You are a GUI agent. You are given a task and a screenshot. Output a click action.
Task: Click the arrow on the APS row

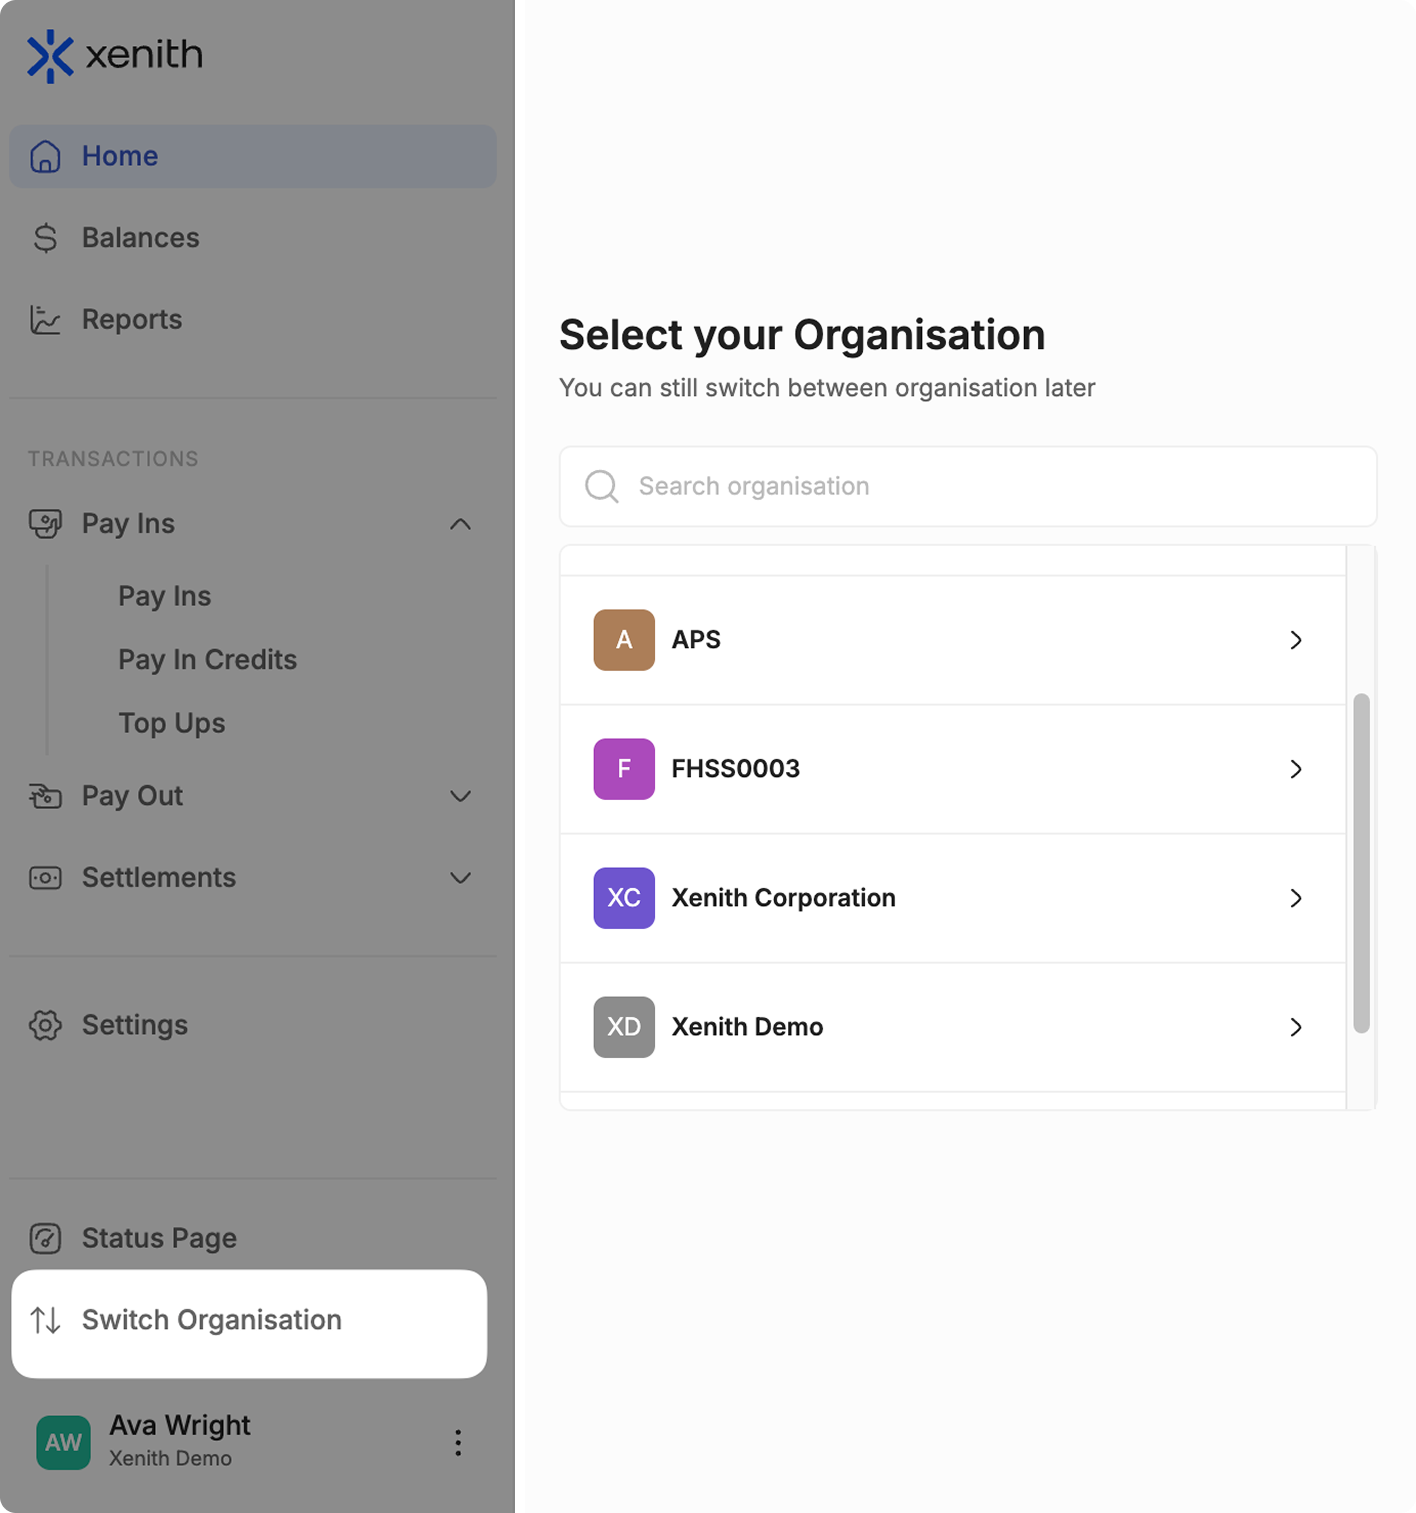click(x=1296, y=640)
